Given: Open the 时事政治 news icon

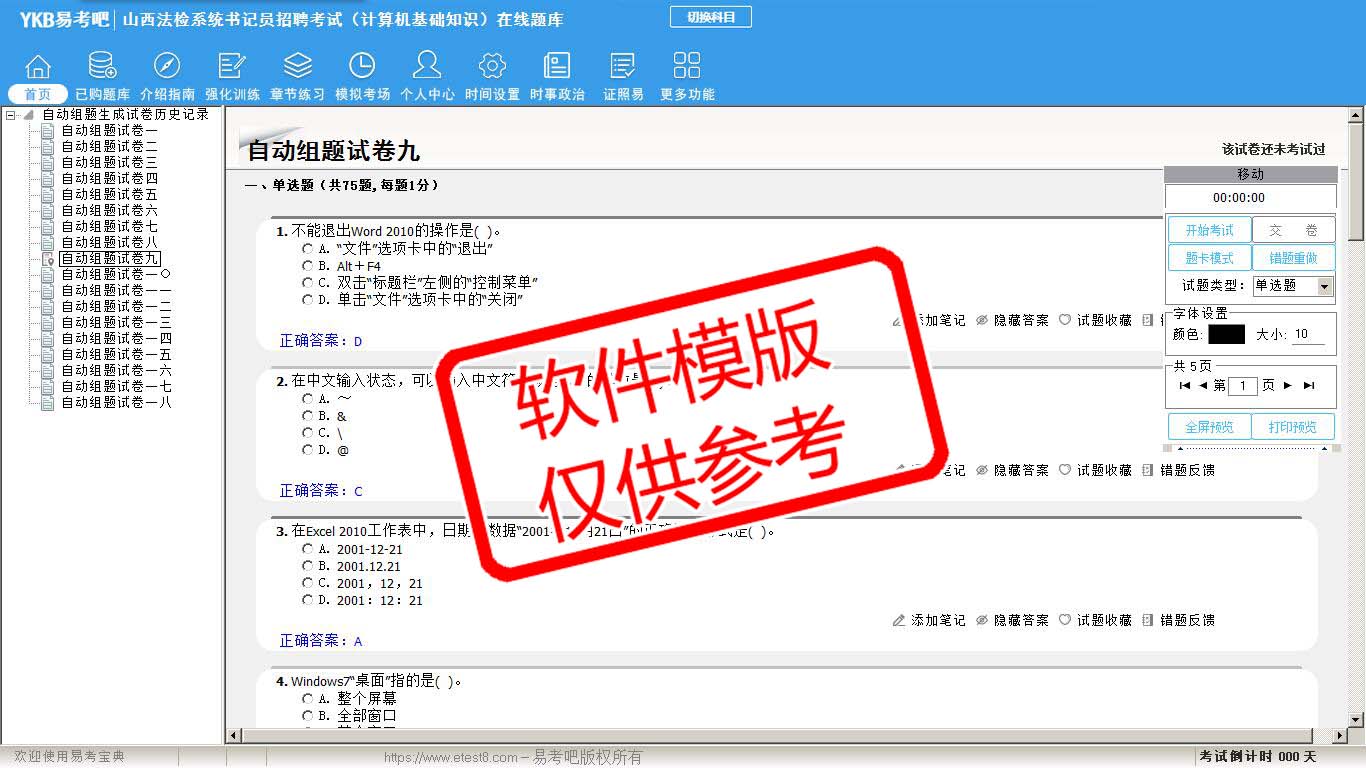Looking at the screenshot, I should pos(557,66).
